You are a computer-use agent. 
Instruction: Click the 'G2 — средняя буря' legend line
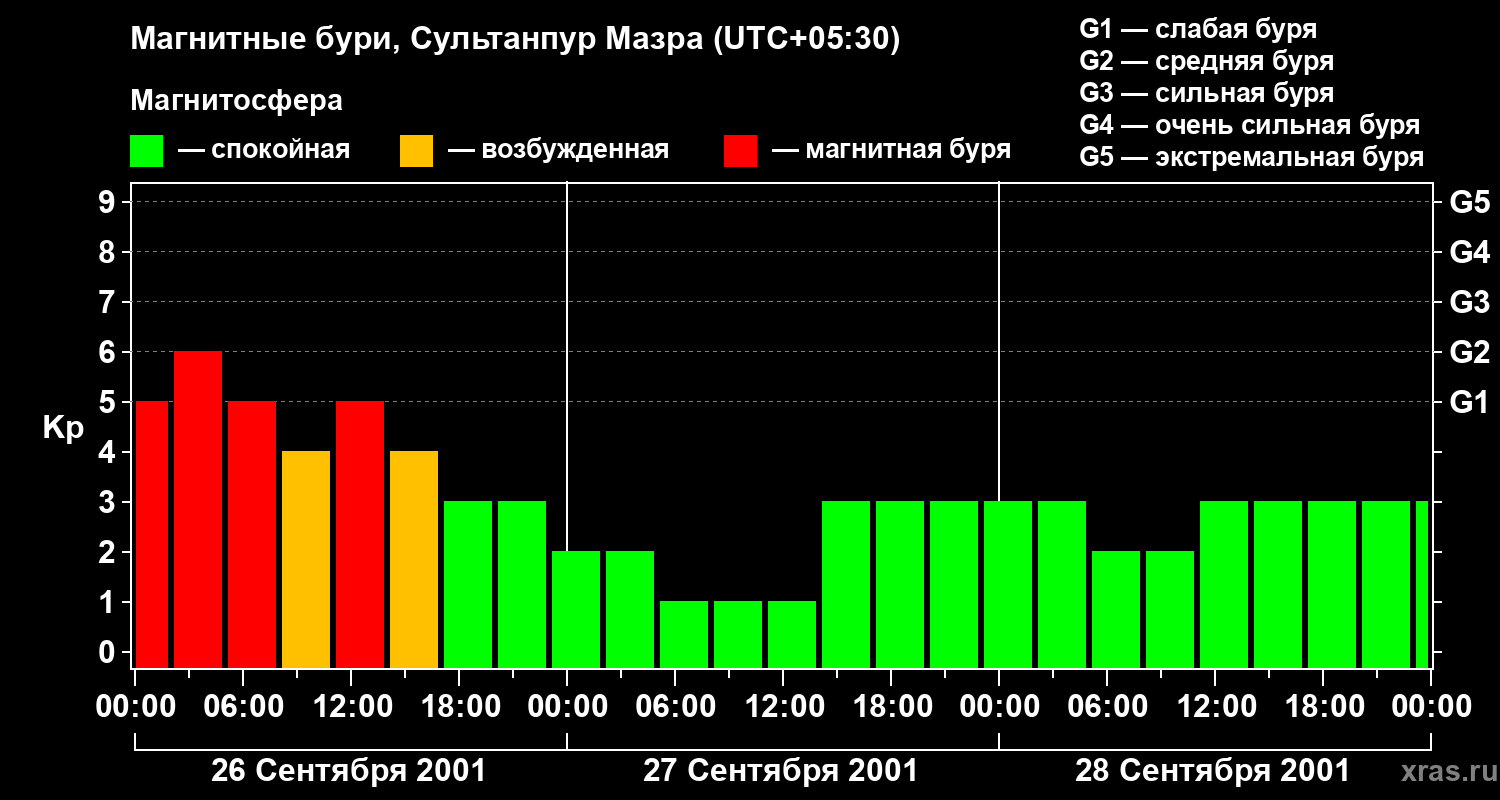1207,61
